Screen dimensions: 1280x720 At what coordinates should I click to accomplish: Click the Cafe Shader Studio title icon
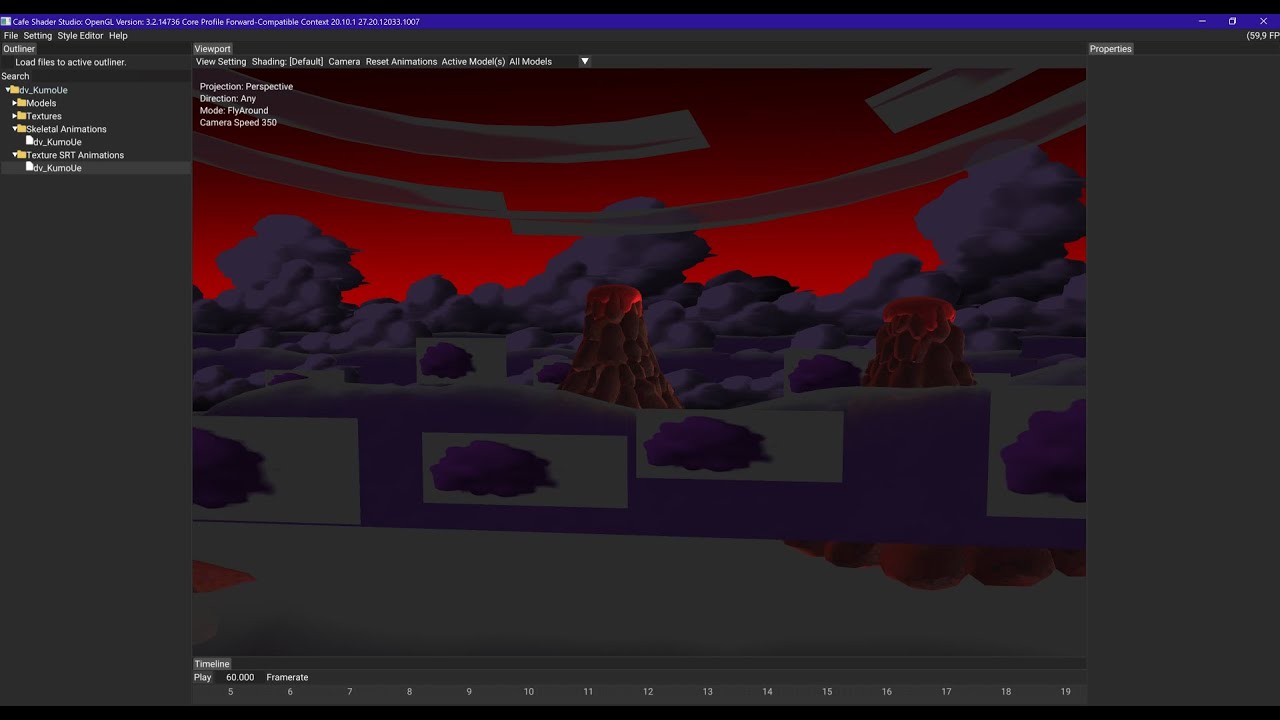pos(6,21)
